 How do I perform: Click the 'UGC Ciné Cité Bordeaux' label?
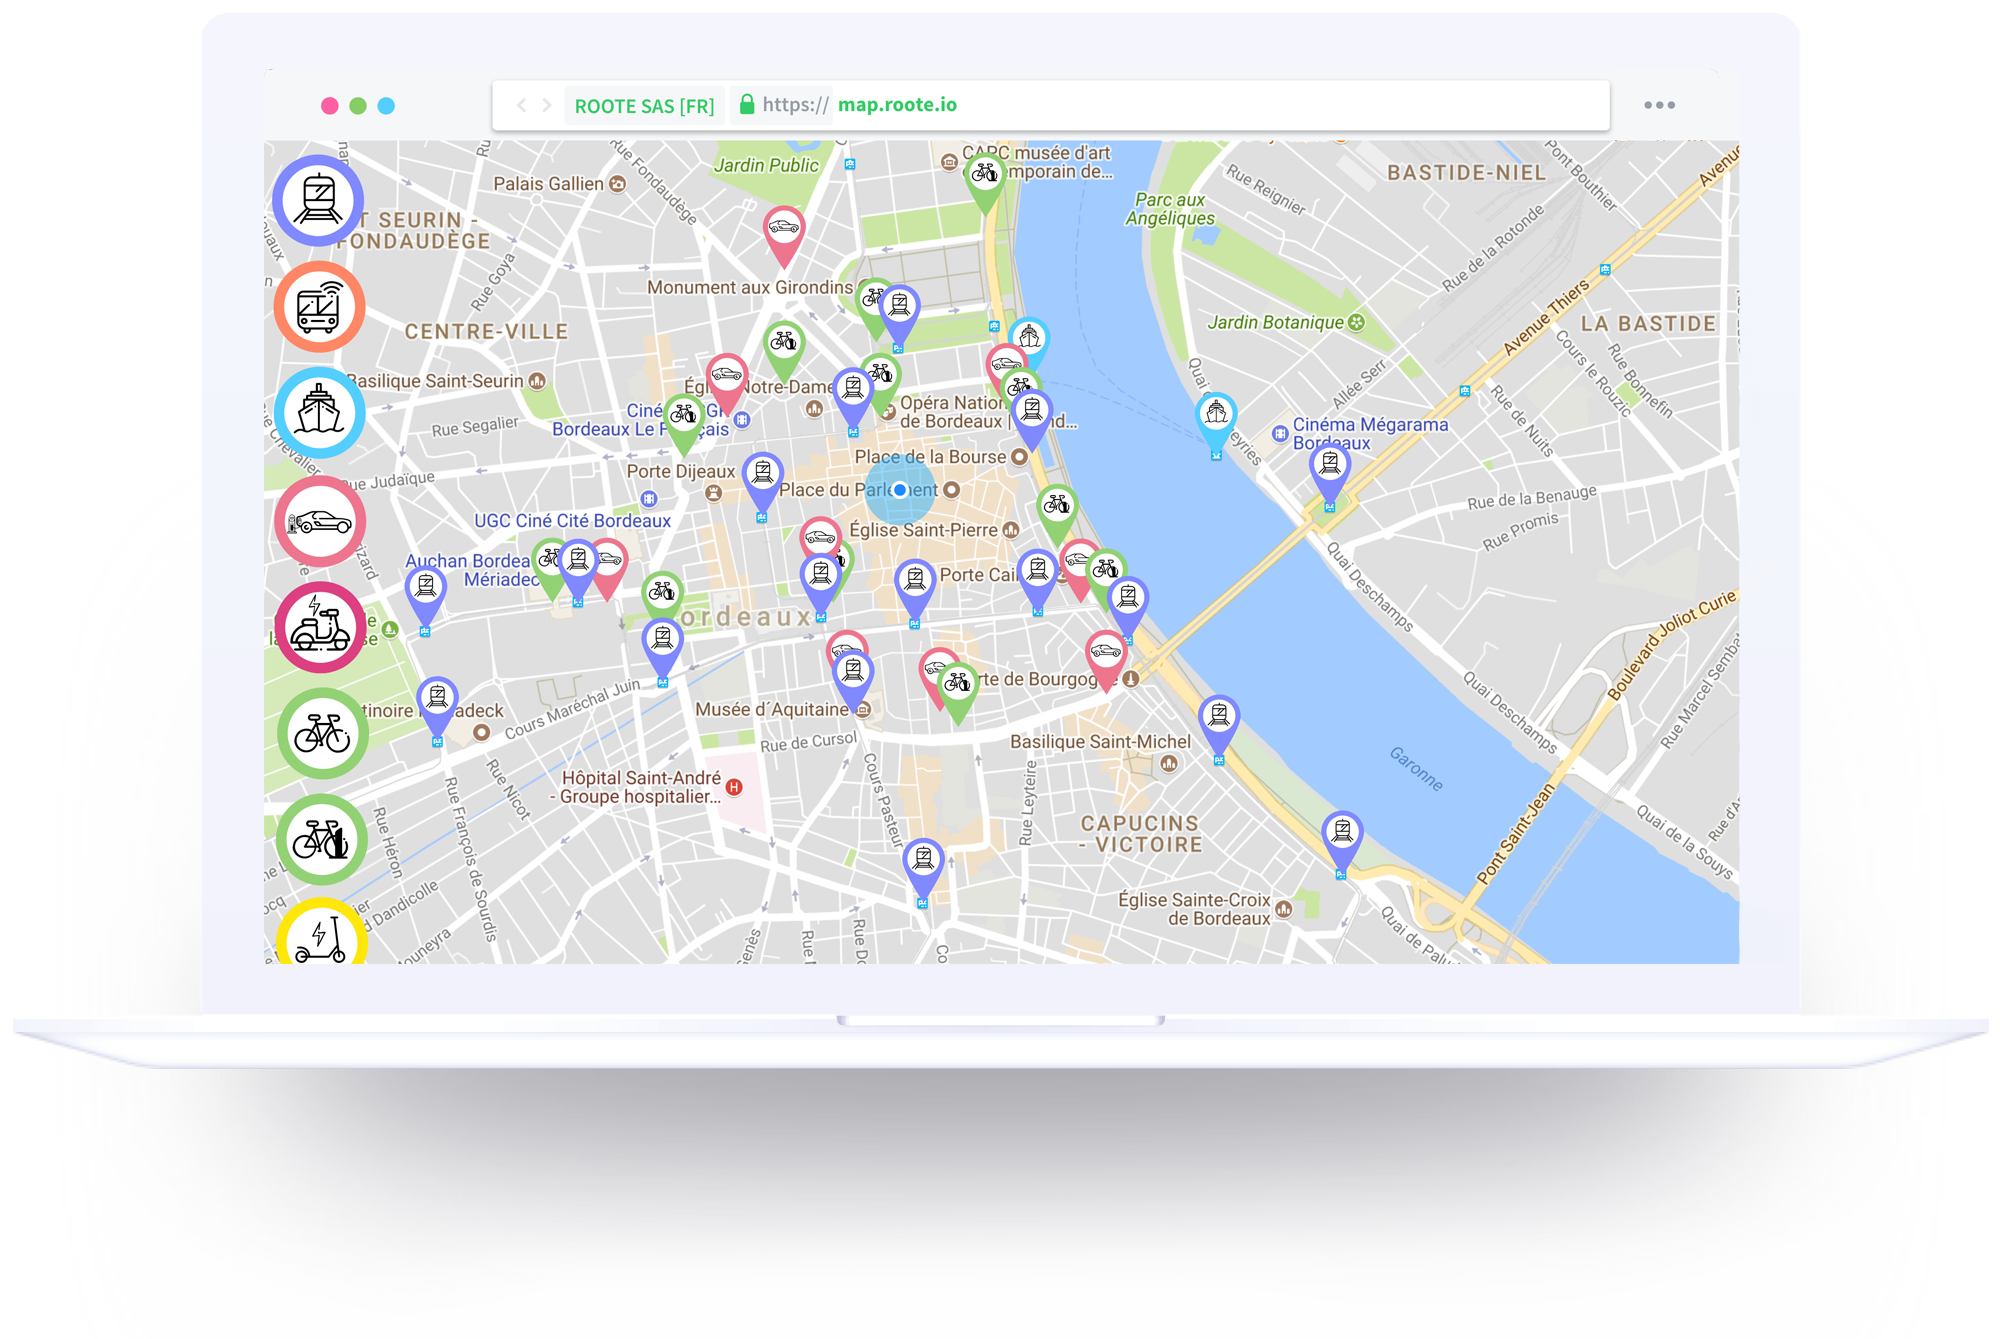(x=572, y=521)
